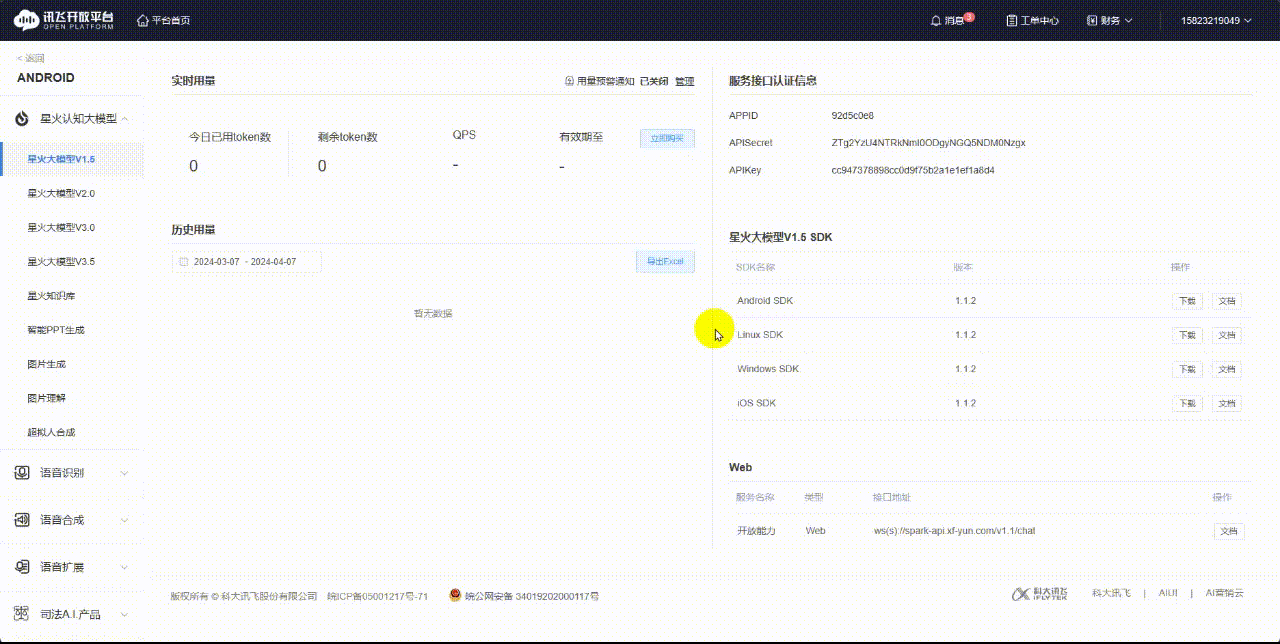Open the iOS SDK 文档
The width and height of the screenshot is (1280, 644).
tap(1227, 403)
